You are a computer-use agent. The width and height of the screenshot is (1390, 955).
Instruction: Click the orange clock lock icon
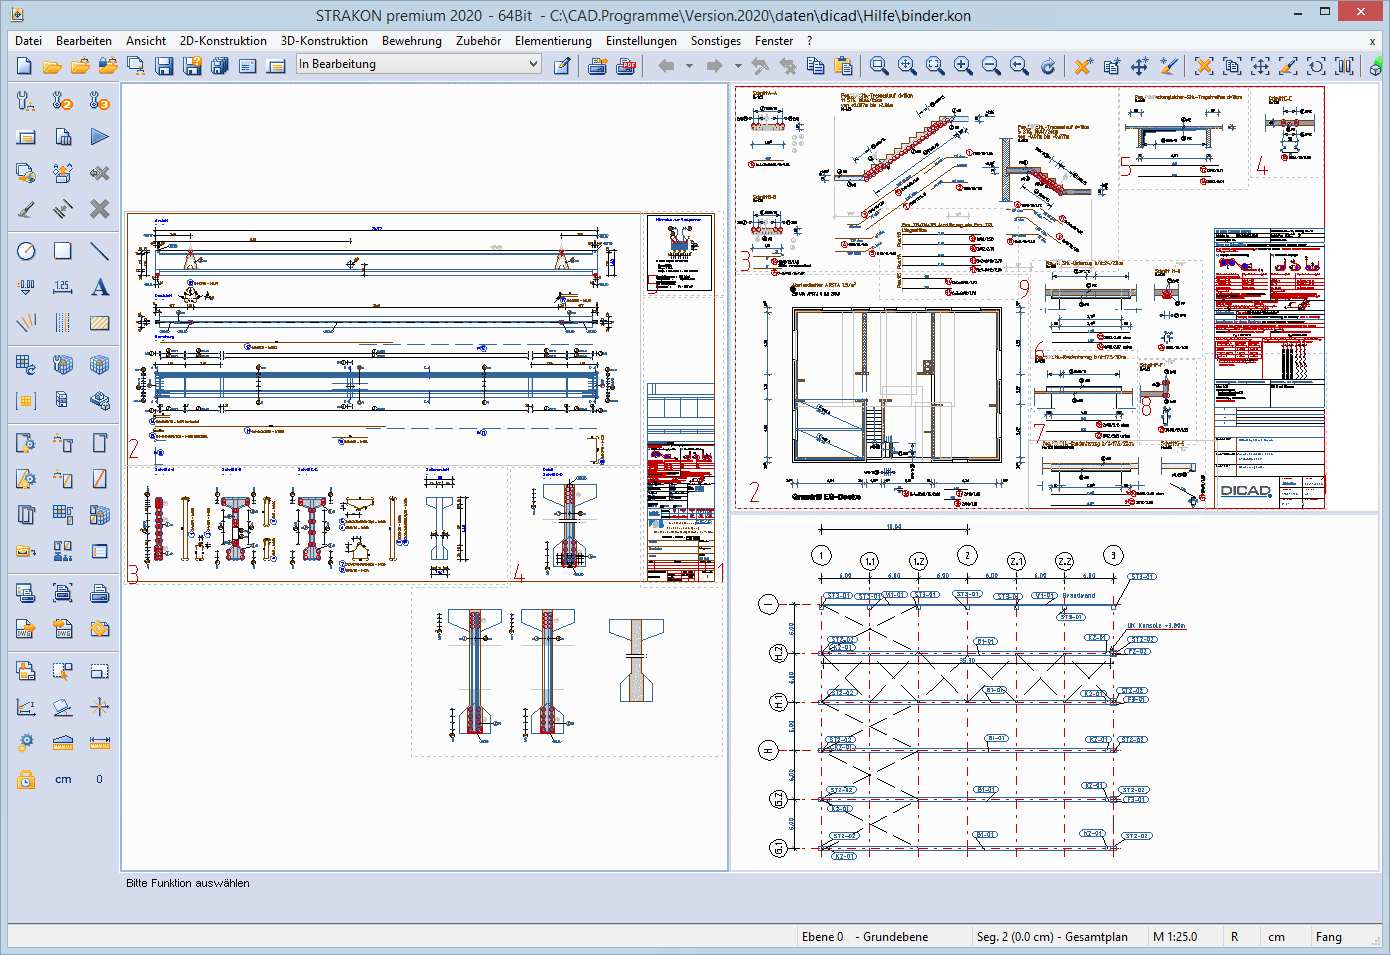26,779
